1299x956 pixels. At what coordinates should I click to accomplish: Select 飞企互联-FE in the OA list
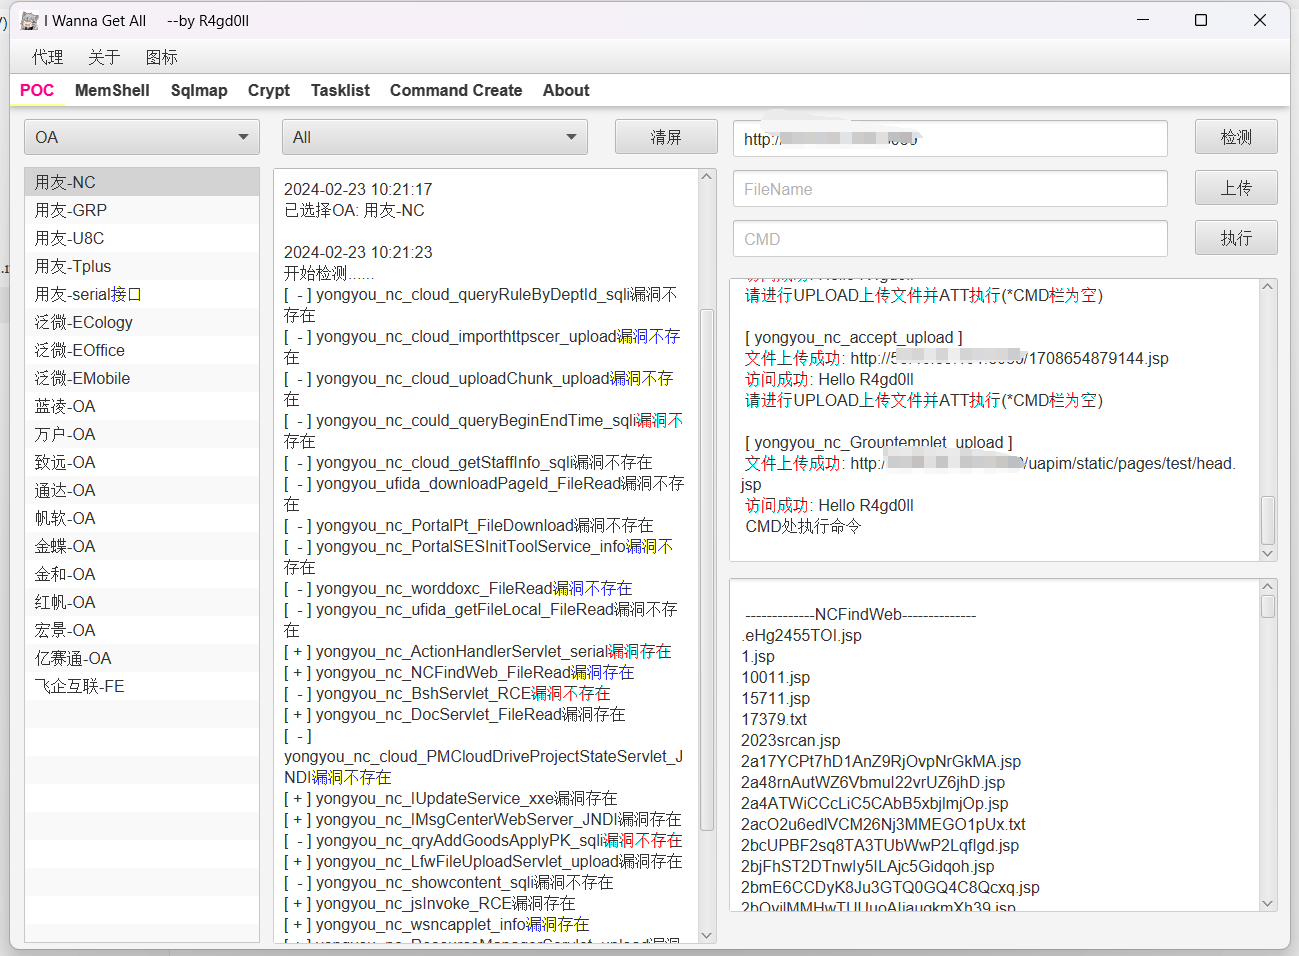click(141, 686)
